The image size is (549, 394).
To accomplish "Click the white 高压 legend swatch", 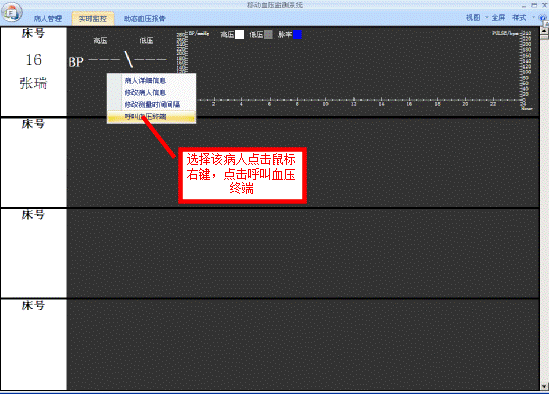I will [239, 34].
